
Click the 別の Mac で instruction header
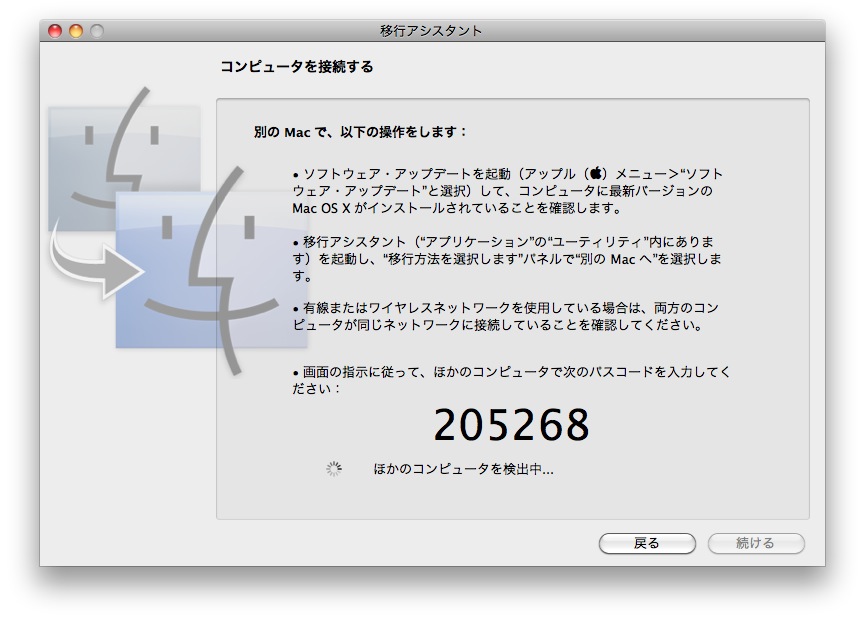(x=361, y=132)
